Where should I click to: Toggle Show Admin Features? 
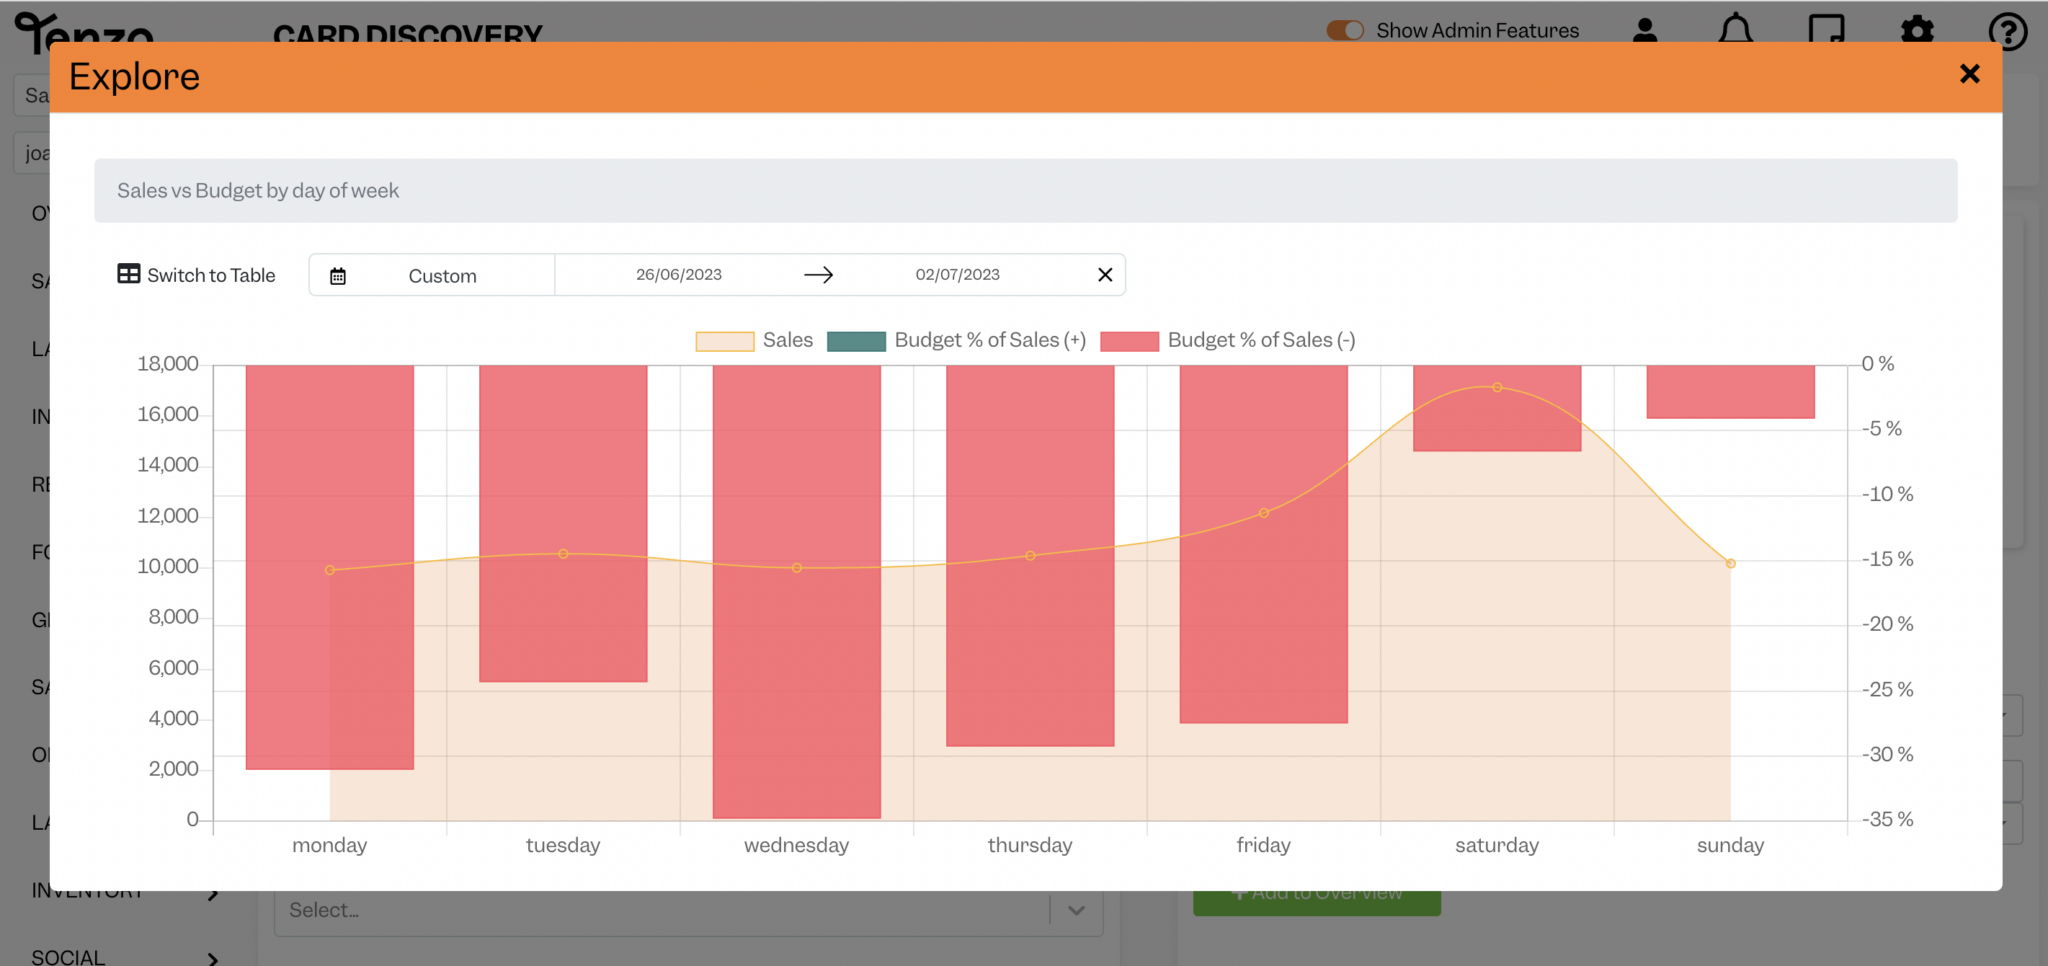tap(1346, 30)
